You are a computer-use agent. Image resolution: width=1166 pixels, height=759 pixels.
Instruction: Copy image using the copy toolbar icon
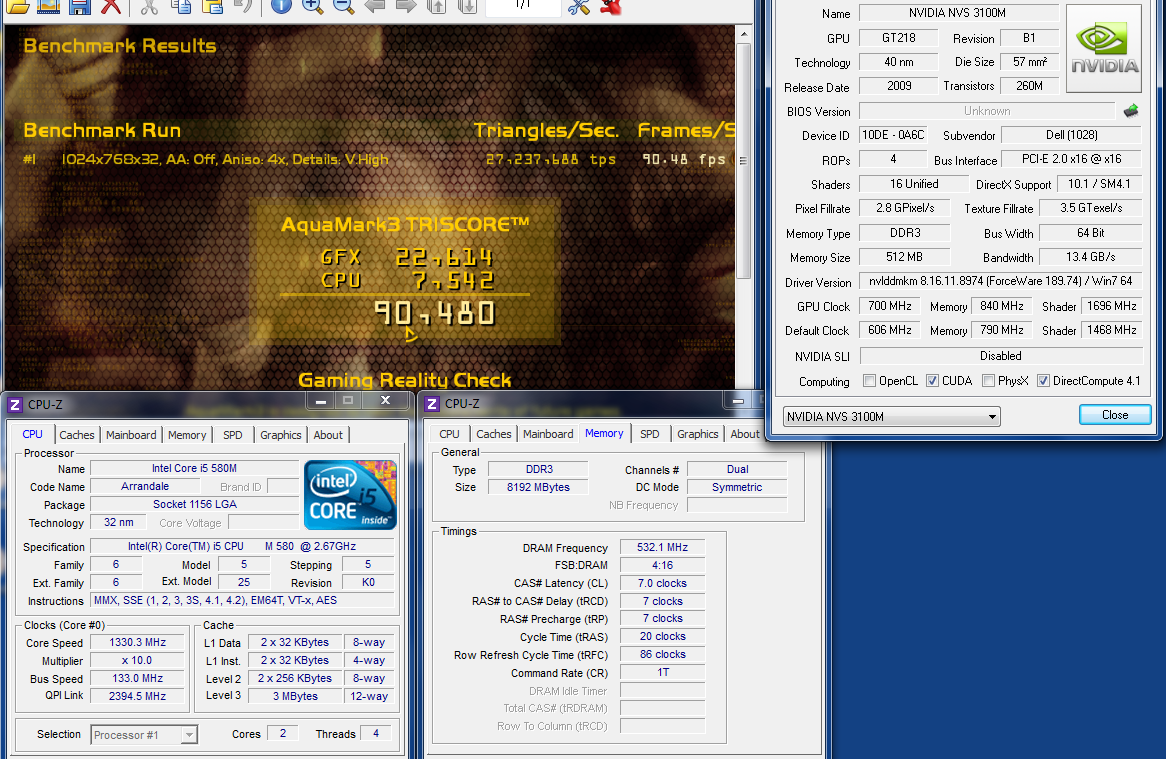(180, 7)
